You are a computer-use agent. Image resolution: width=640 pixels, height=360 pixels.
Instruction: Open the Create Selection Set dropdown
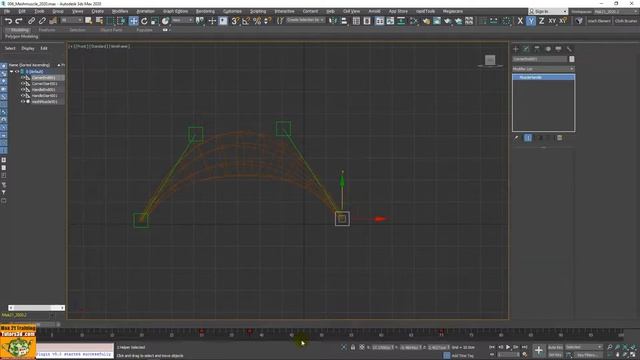point(305,20)
